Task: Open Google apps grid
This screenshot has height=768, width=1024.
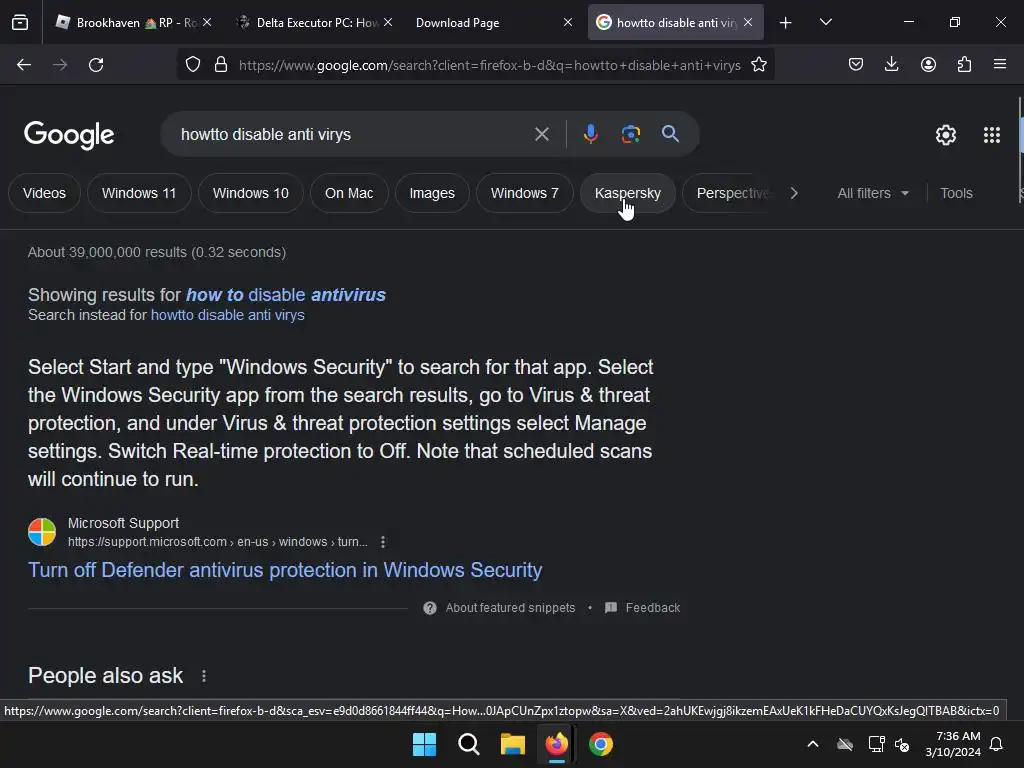Action: [992, 135]
